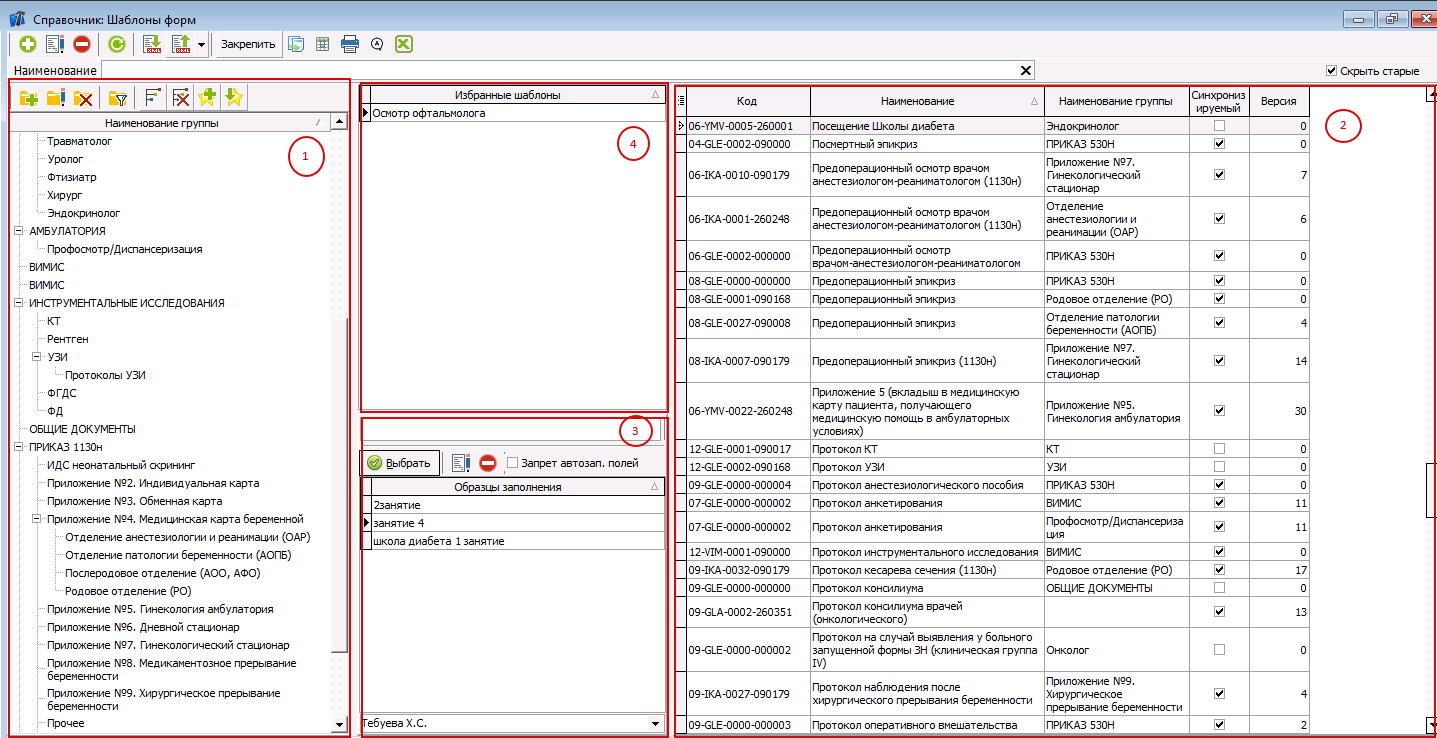1437x738 pixels.
Task: Delete the selected group folder
Action: coord(84,98)
